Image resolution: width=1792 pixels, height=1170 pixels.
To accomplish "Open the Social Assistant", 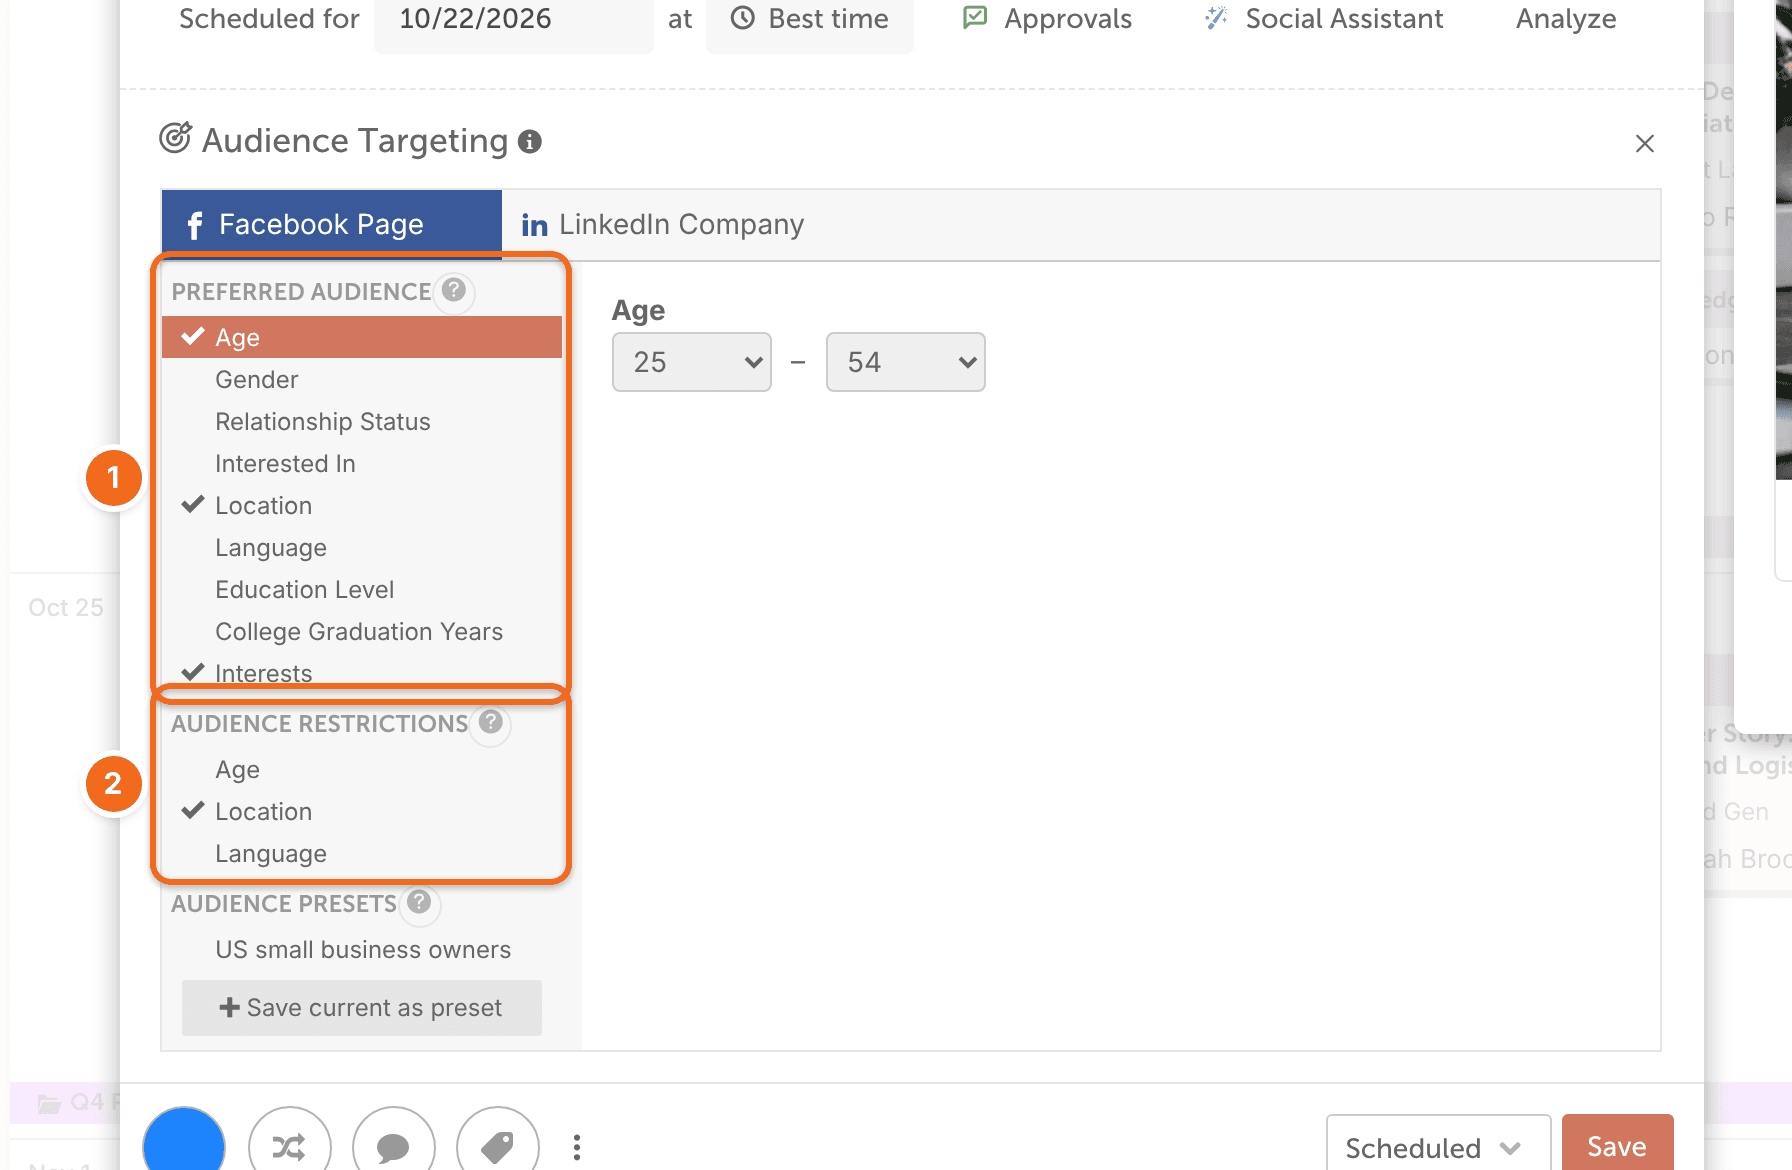I will tap(1324, 19).
